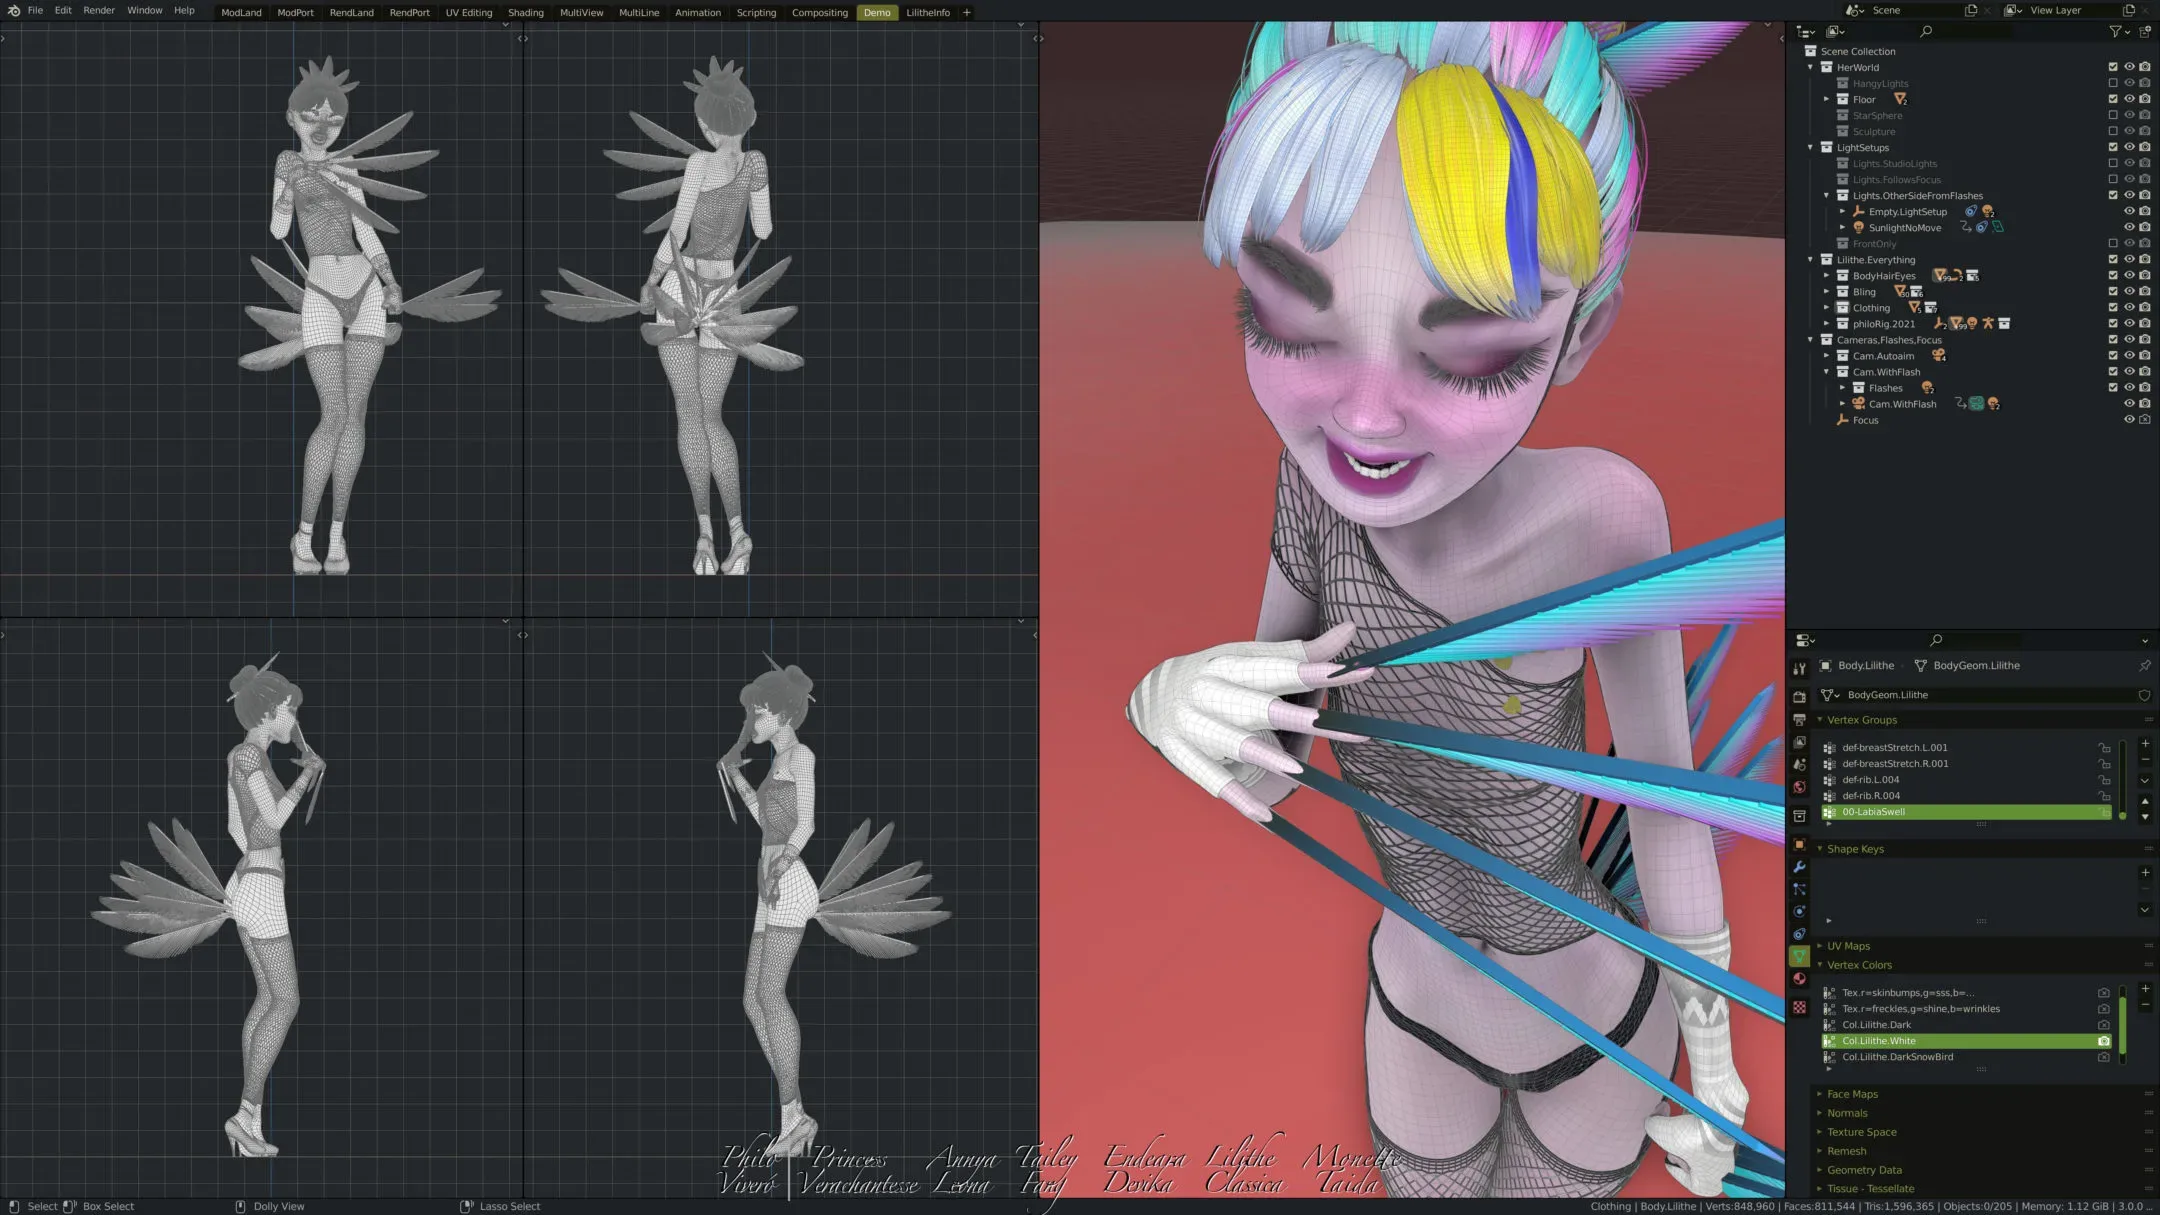Expand the UV Maps panel
Screen dimensions: 2160x1215
point(1848,945)
